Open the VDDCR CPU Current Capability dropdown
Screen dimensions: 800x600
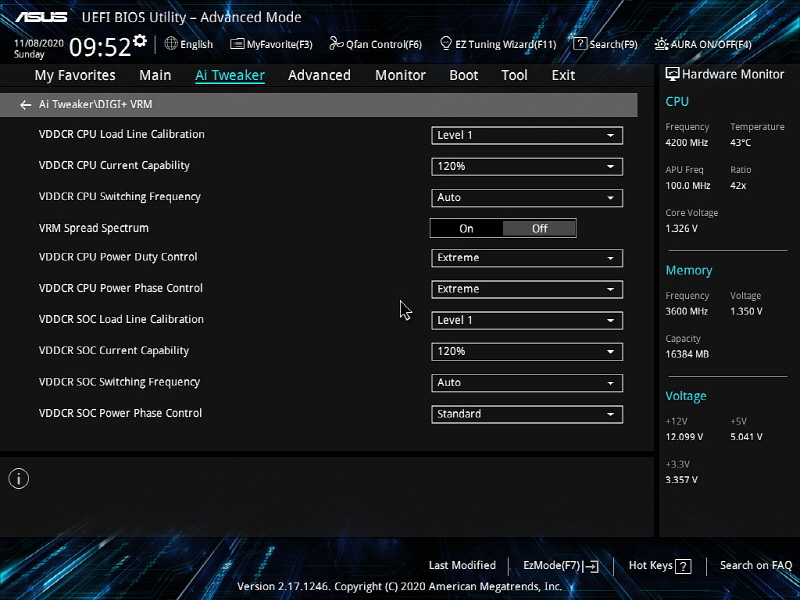(527, 166)
